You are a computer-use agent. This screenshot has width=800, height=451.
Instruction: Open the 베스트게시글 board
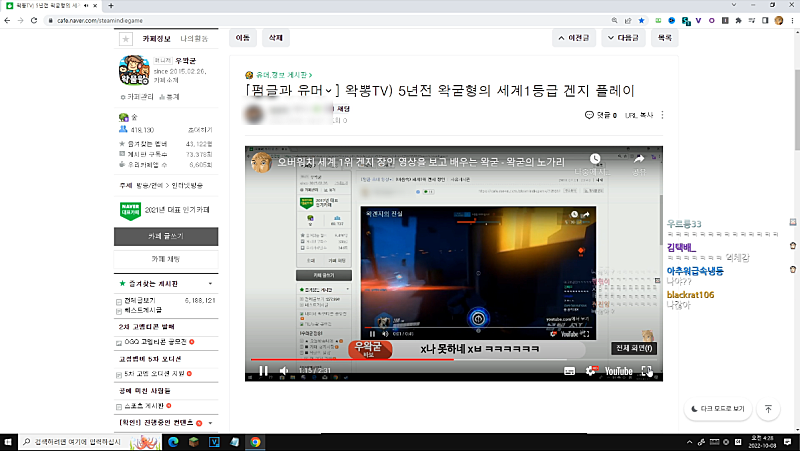pos(143,310)
